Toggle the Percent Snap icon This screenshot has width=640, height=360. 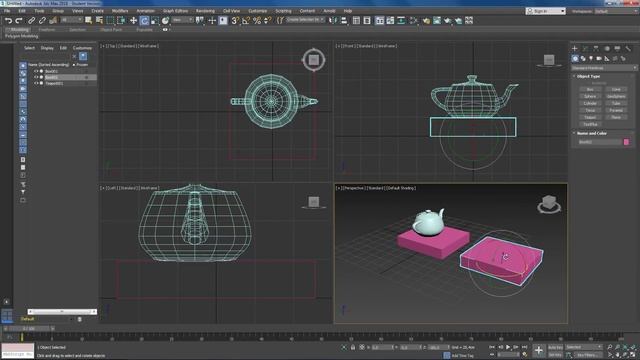[x=257, y=20]
